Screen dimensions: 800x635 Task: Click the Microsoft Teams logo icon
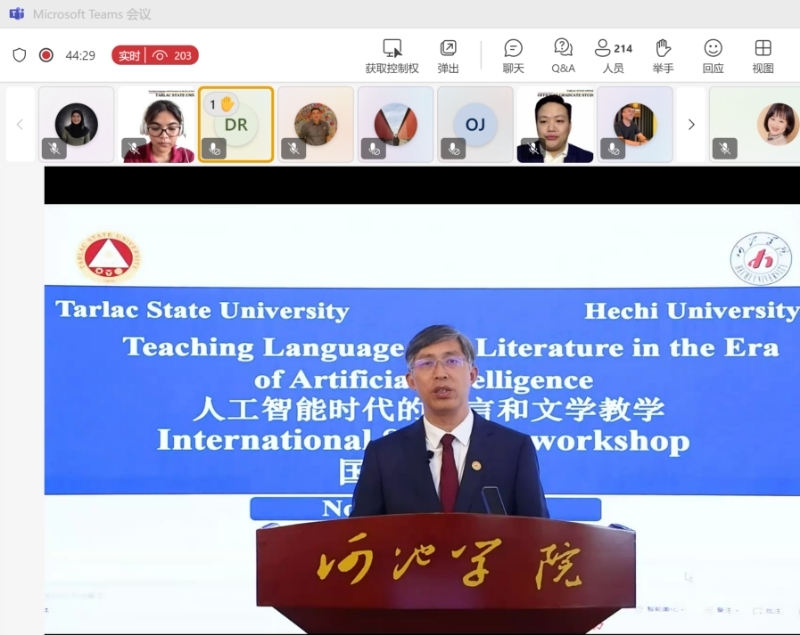click(x=16, y=14)
